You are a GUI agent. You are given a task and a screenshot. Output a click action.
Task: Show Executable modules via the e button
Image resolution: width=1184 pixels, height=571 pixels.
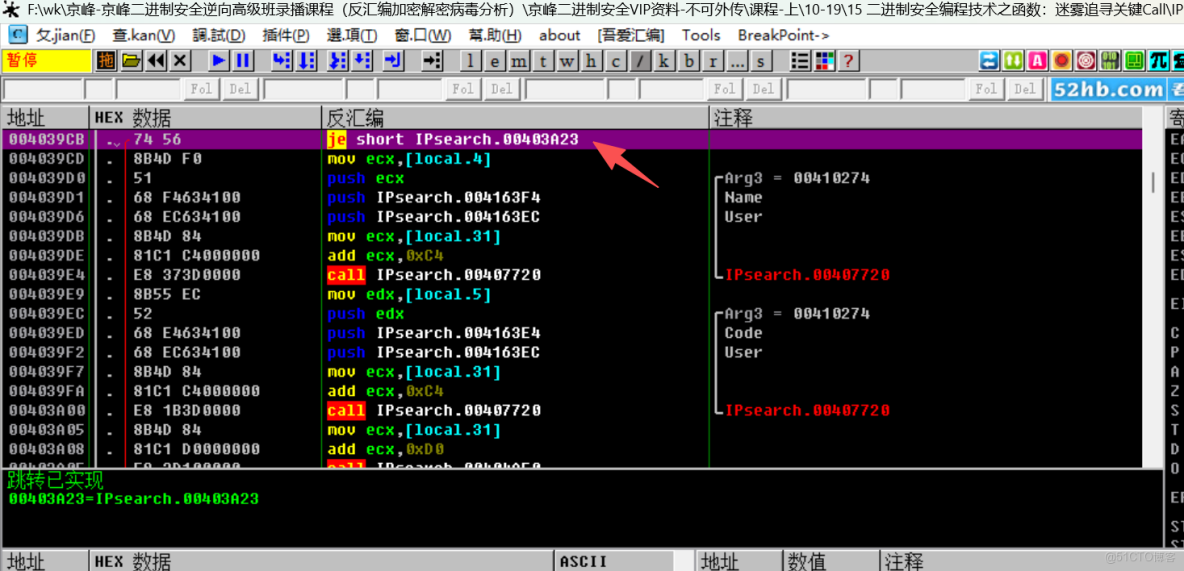click(494, 61)
